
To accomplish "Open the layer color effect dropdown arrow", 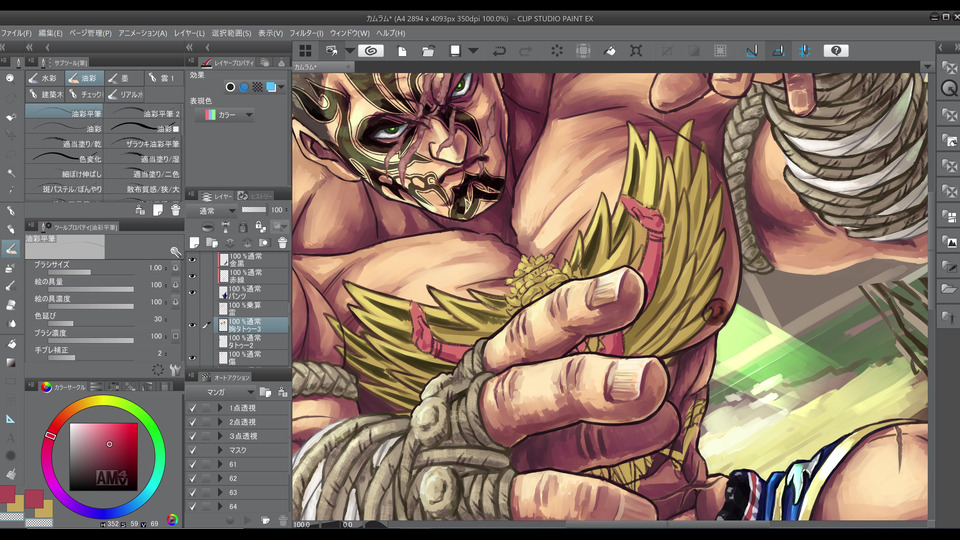I will 281,87.
